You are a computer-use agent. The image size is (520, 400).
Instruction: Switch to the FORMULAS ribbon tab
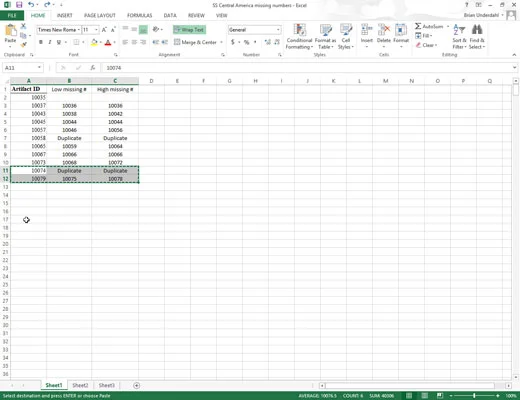pyautogui.click(x=139, y=15)
